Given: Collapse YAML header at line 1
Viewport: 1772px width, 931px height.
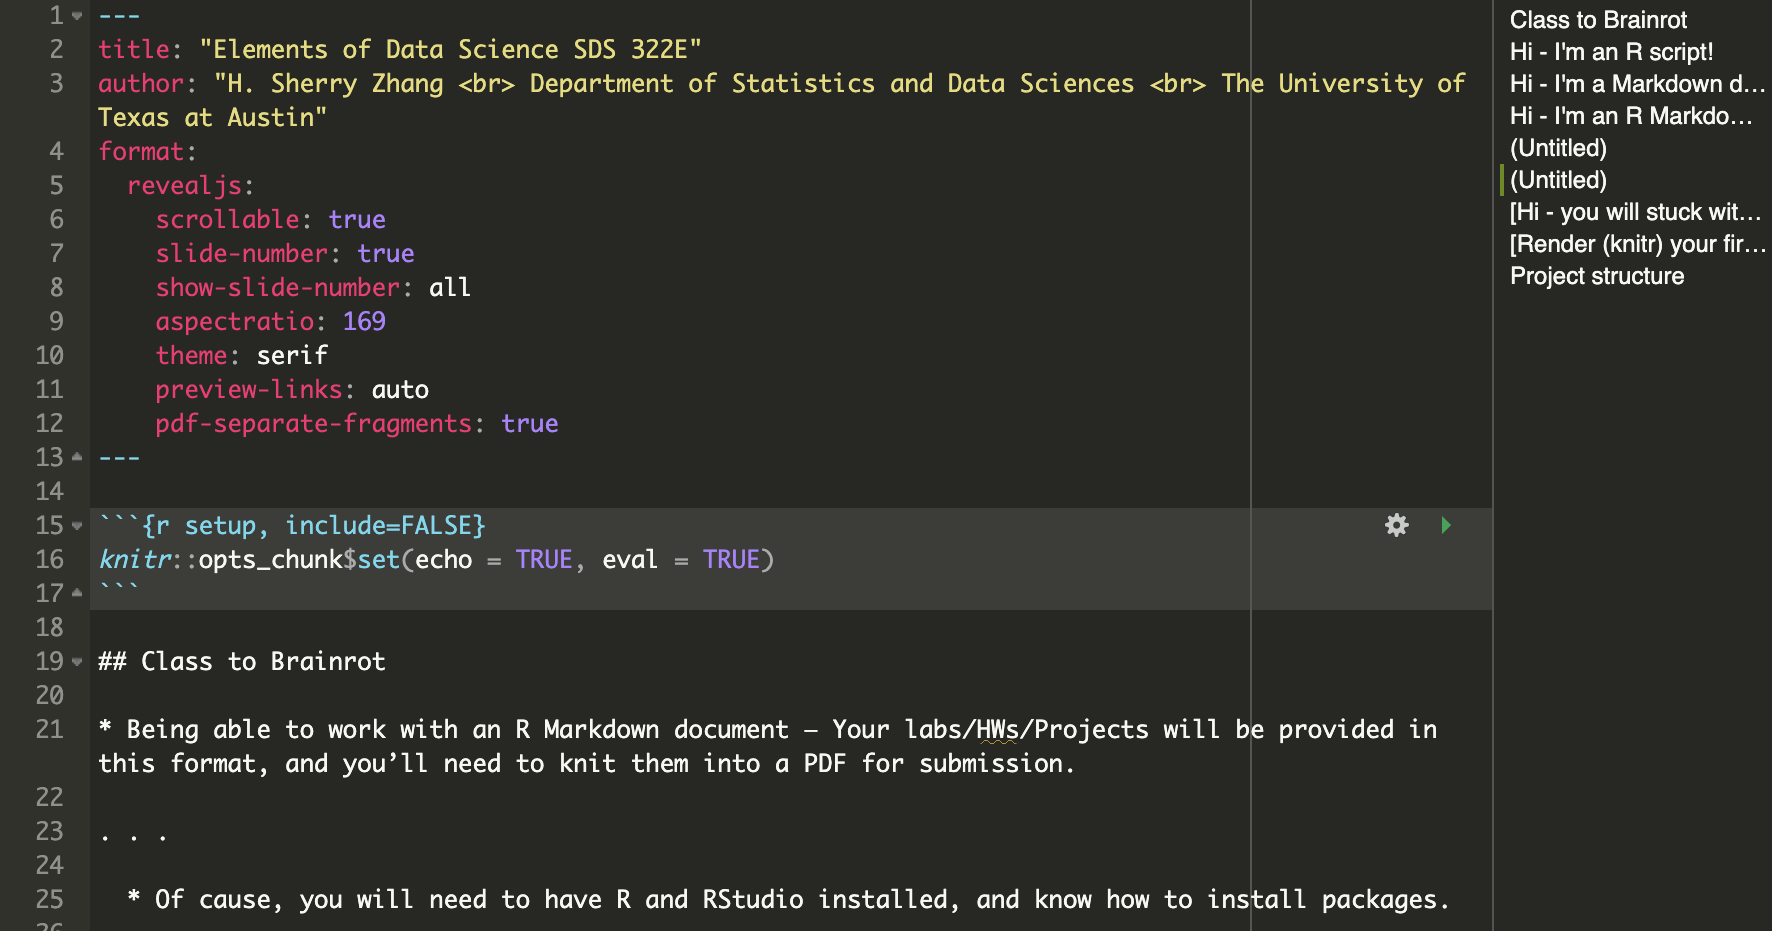Looking at the screenshot, I should click(77, 16).
